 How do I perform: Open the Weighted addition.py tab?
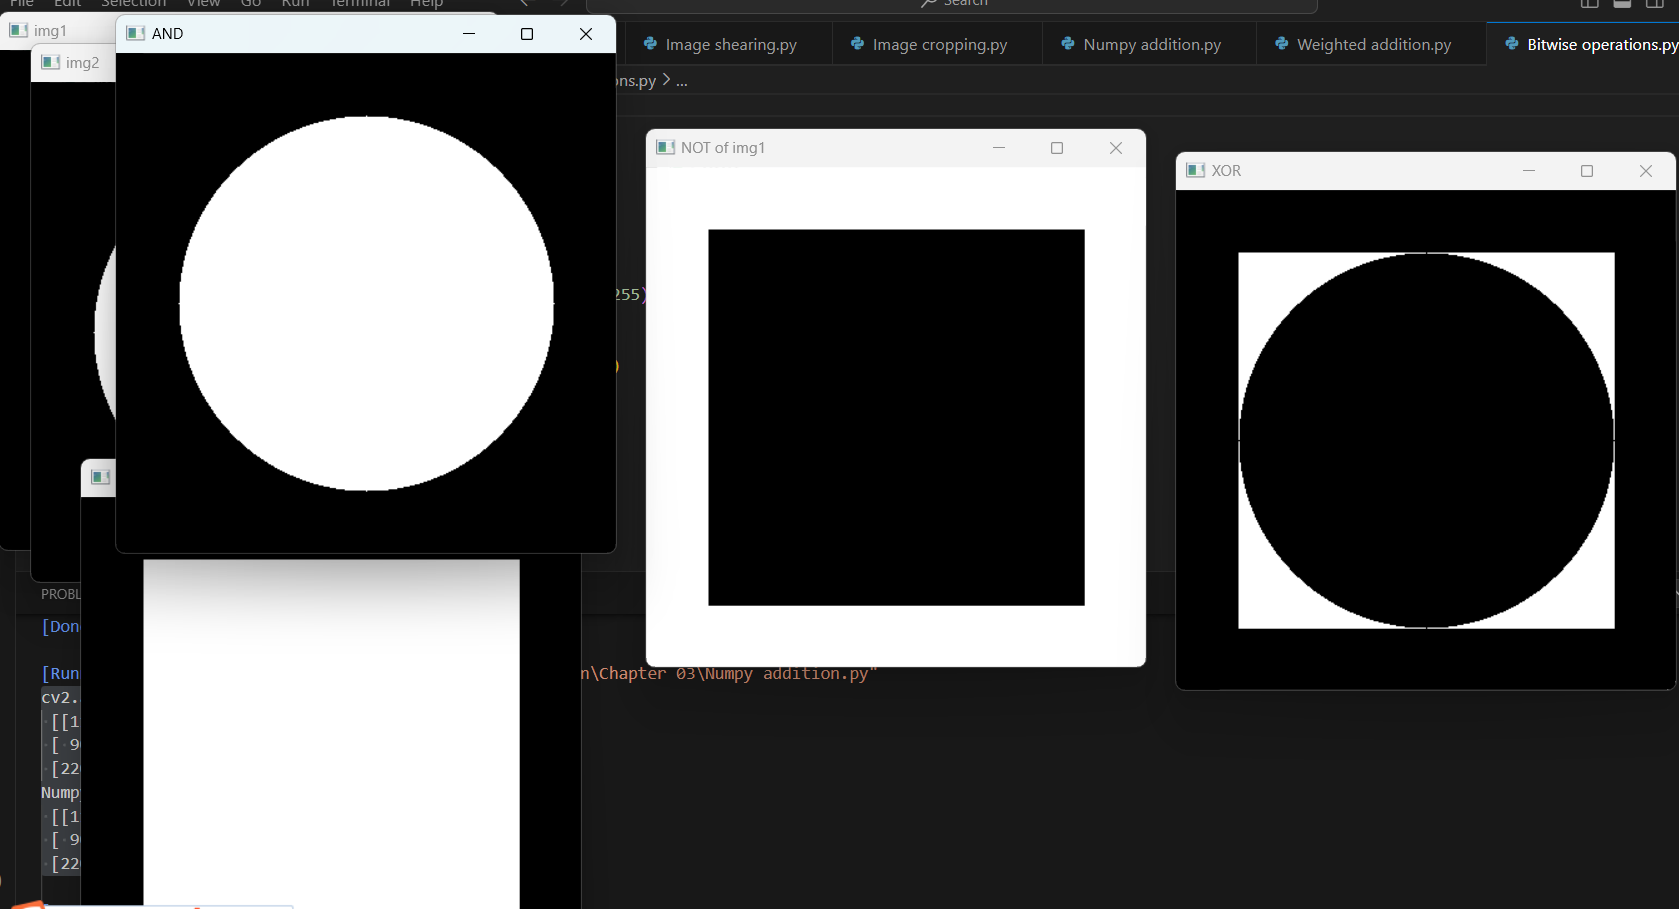(1372, 44)
